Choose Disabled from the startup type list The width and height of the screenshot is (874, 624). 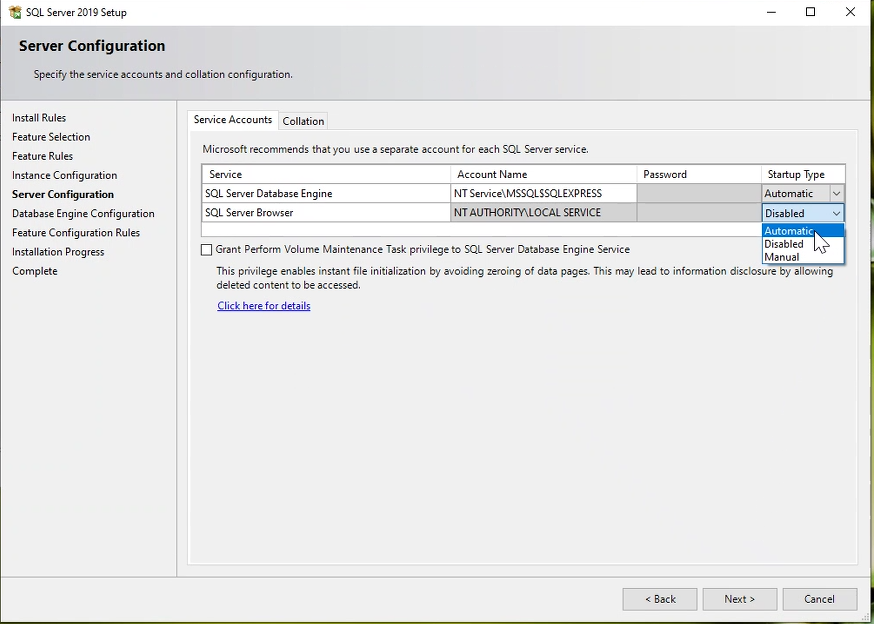point(803,244)
